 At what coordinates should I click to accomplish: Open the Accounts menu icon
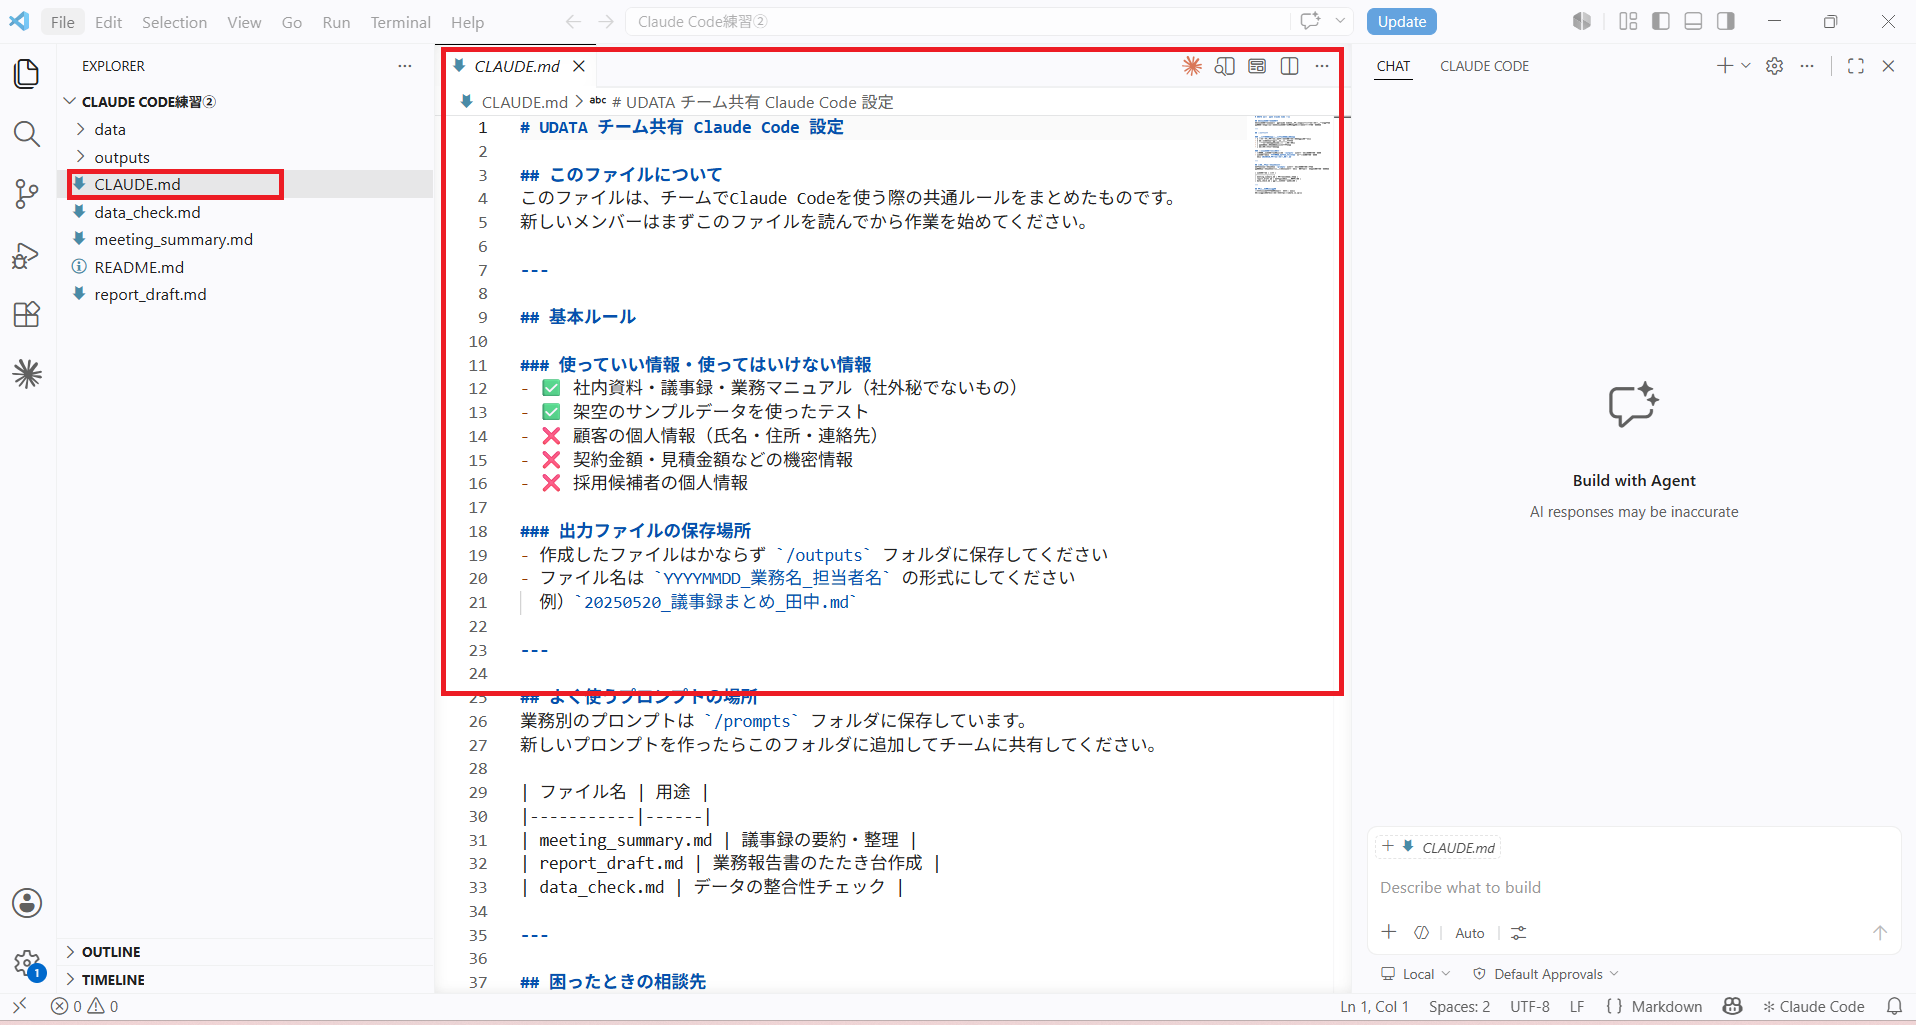[27, 903]
